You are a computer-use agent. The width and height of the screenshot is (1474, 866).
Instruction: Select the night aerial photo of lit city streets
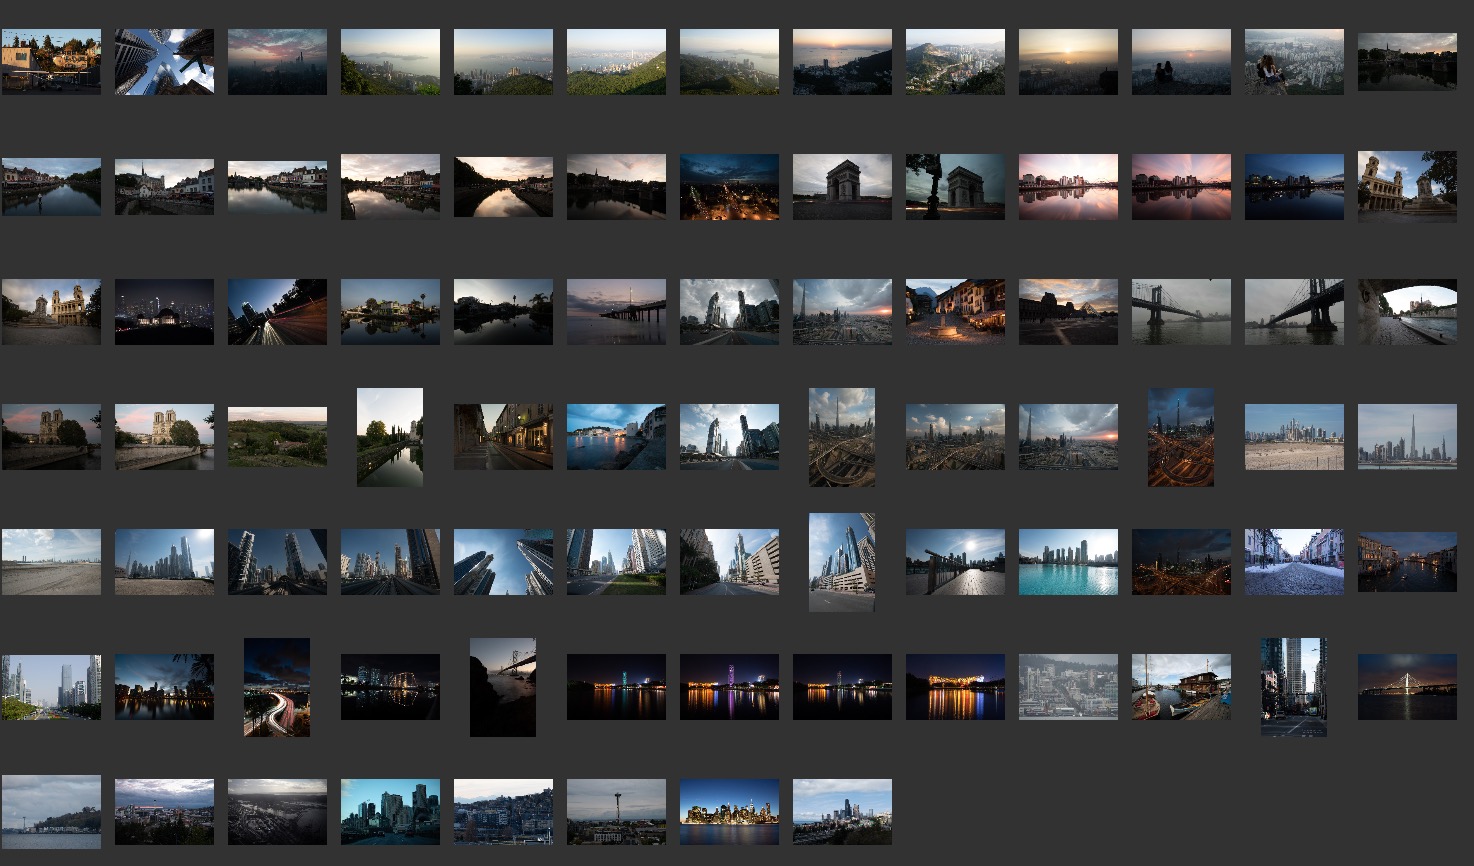(729, 187)
